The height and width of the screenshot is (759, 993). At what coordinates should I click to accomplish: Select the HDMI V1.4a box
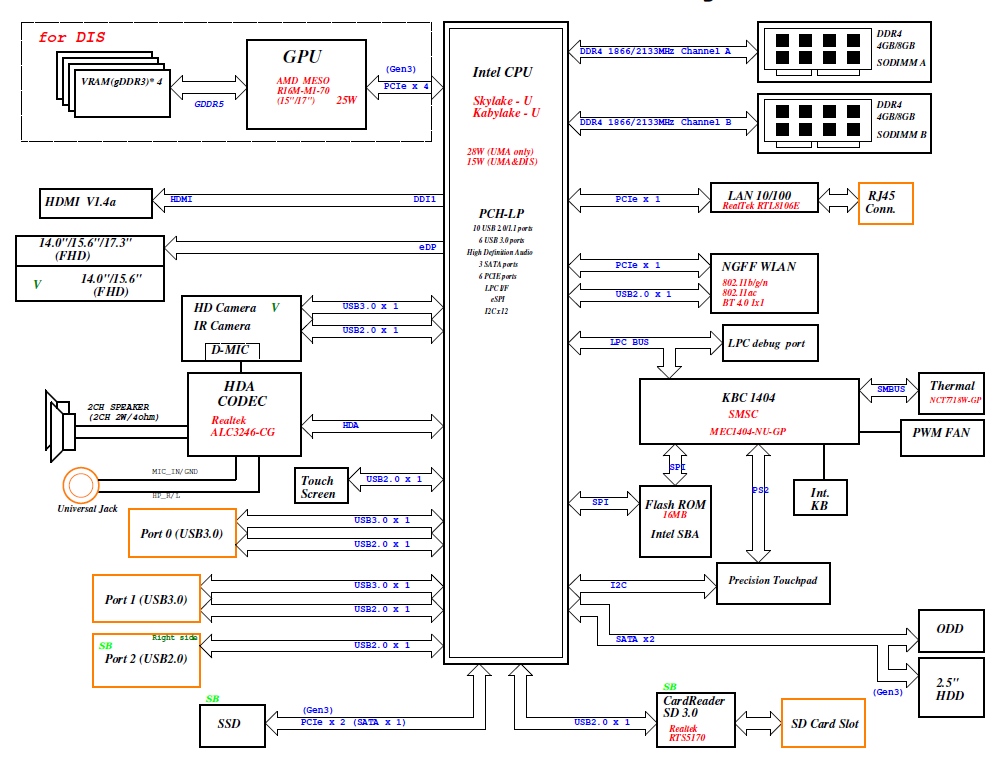[x=95, y=202]
